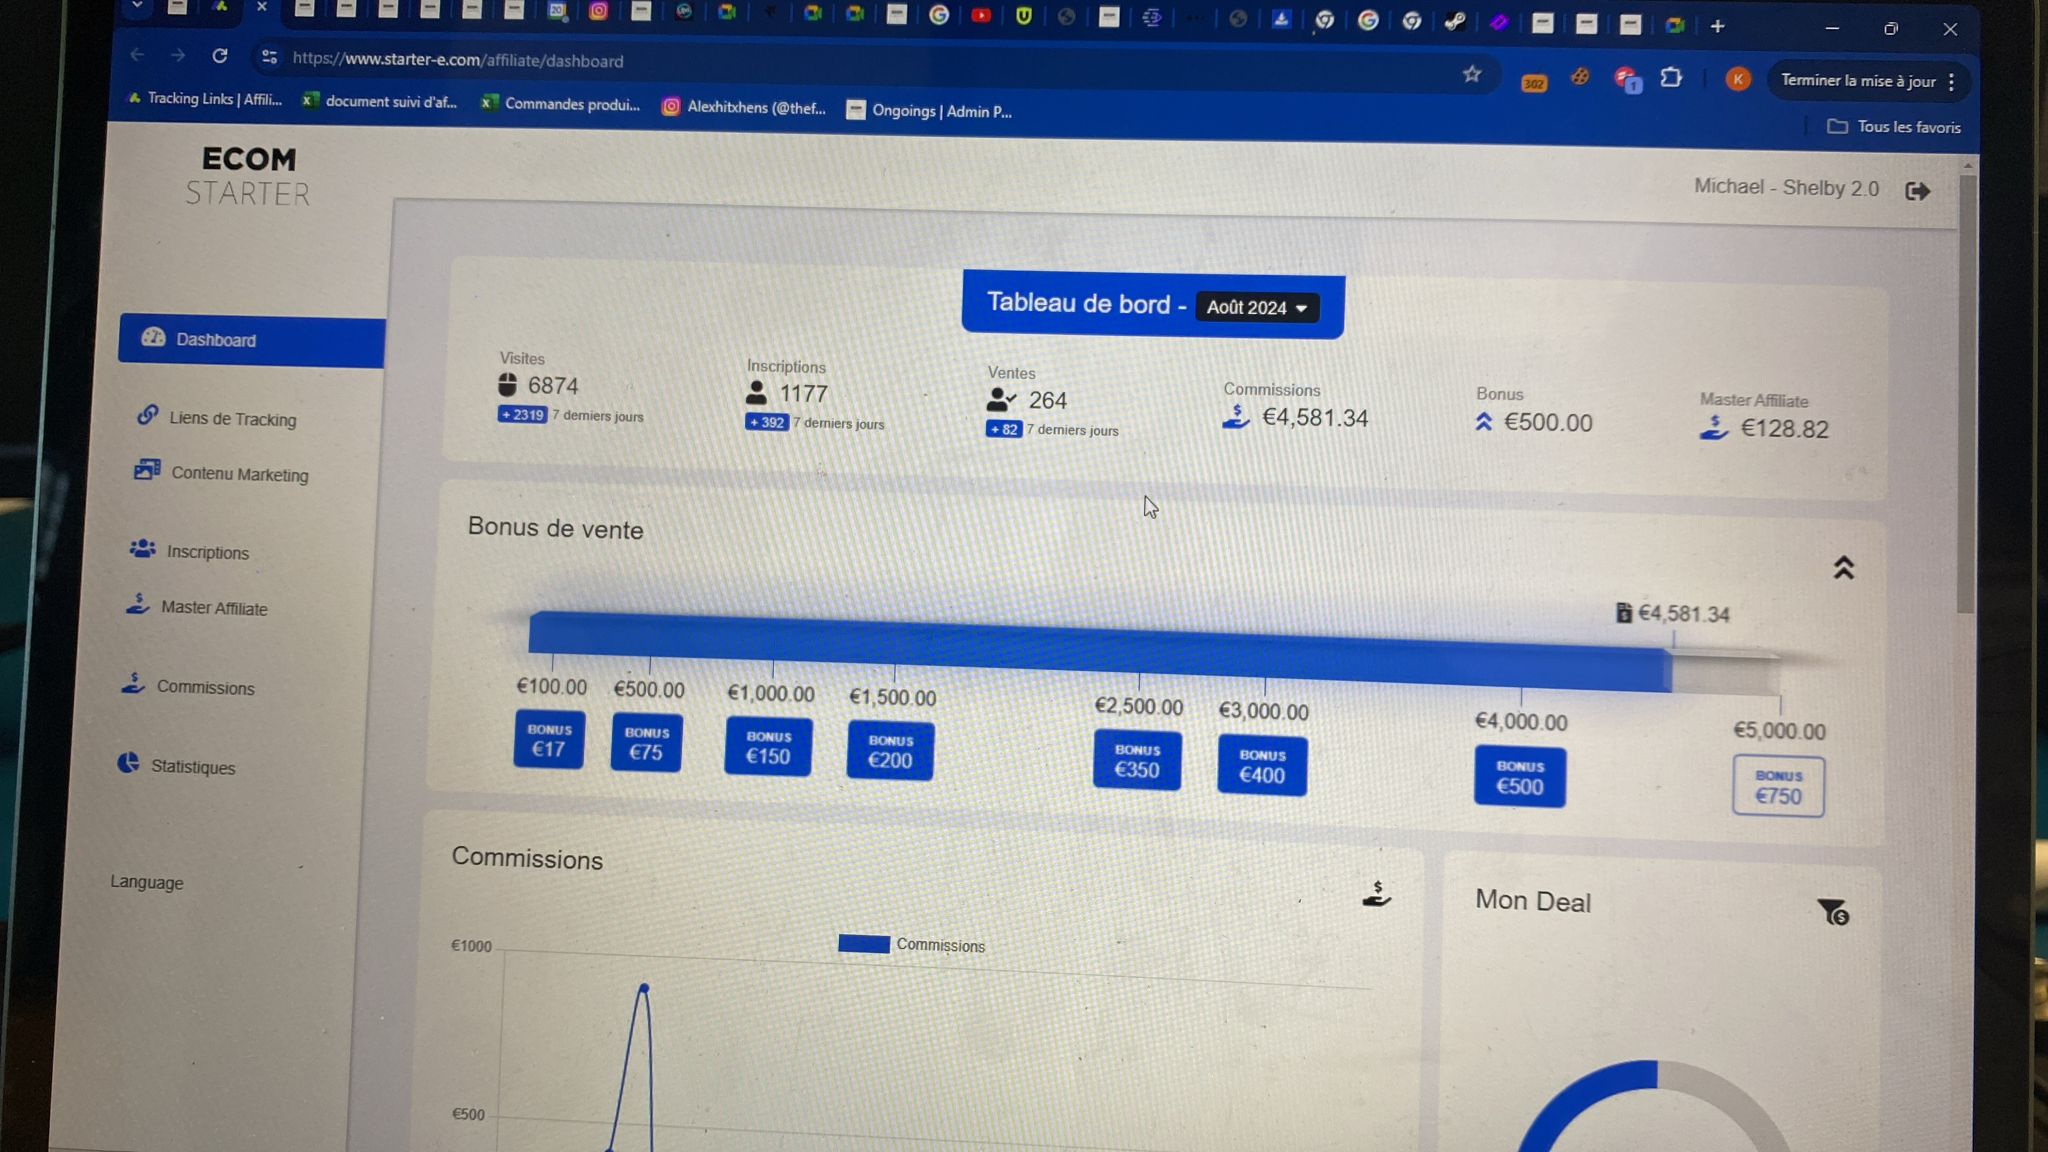The height and width of the screenshot is (1152, 2048).
Task: Click the unachieved BONUS €750 badge
Action: point(1777,787)
